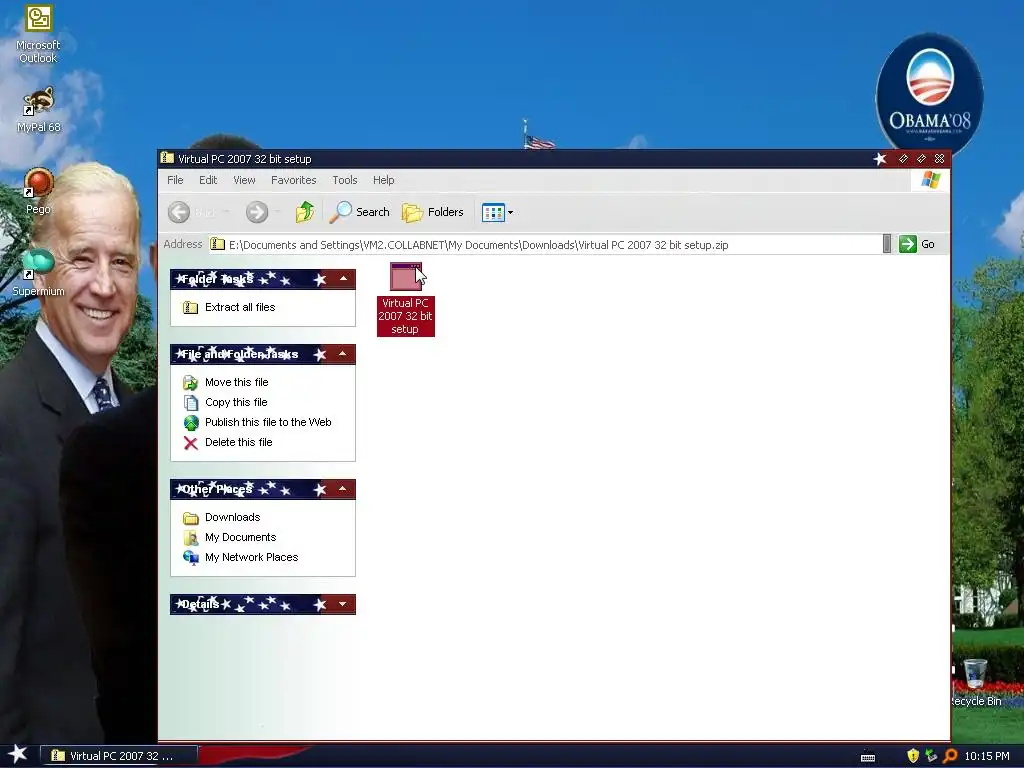
Task: Open the View menu
Action: point(244,180)
